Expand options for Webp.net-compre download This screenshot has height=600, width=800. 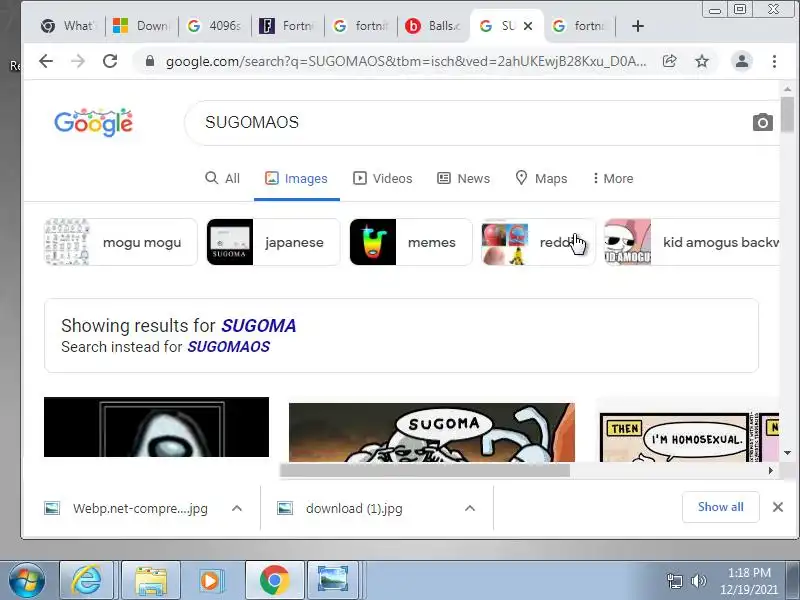pyautogui.click(x=237, y=508)
